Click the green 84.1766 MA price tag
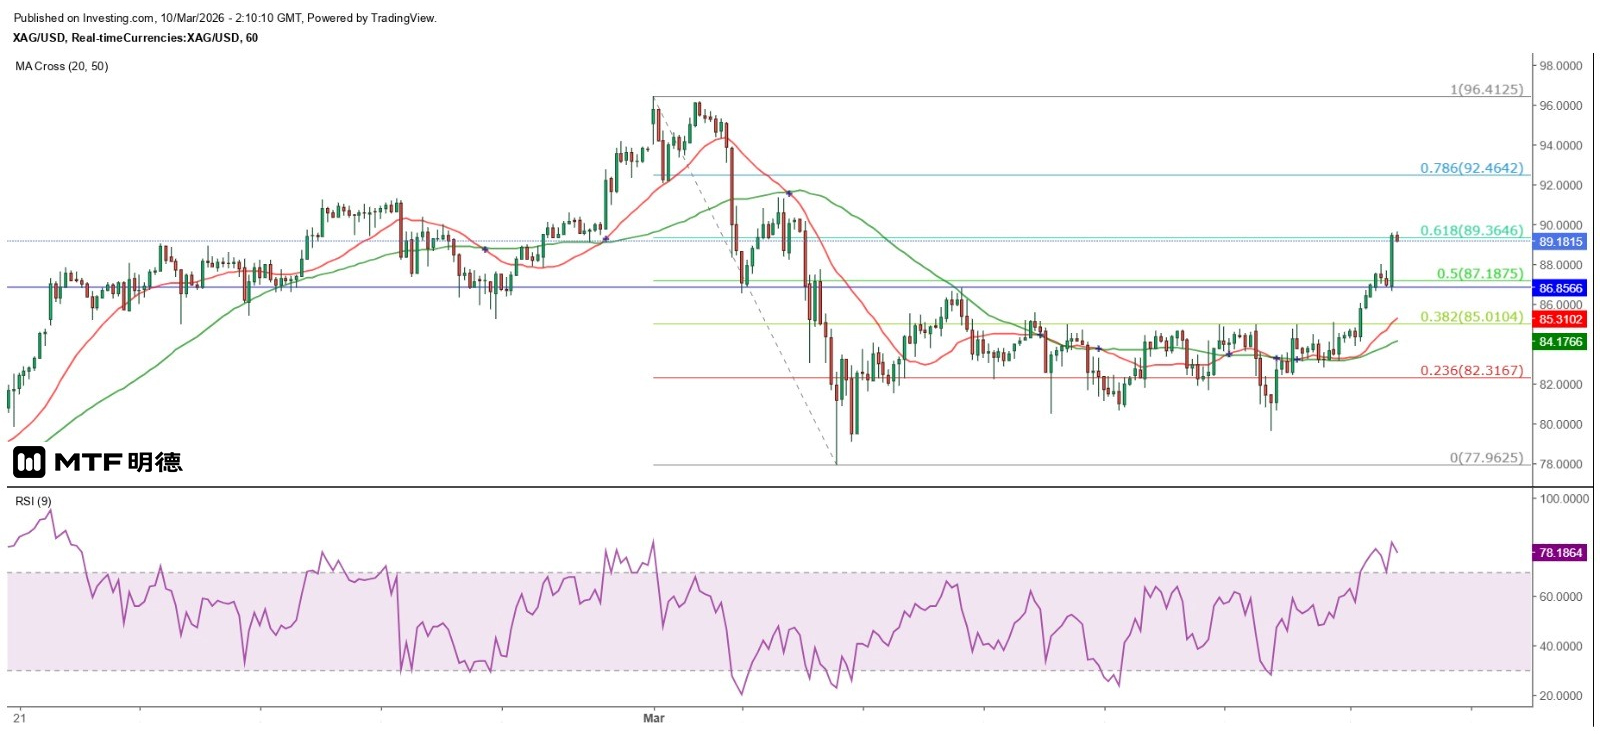The image size is (1600, 734). pyautogui.click(x=1560, y=342)
